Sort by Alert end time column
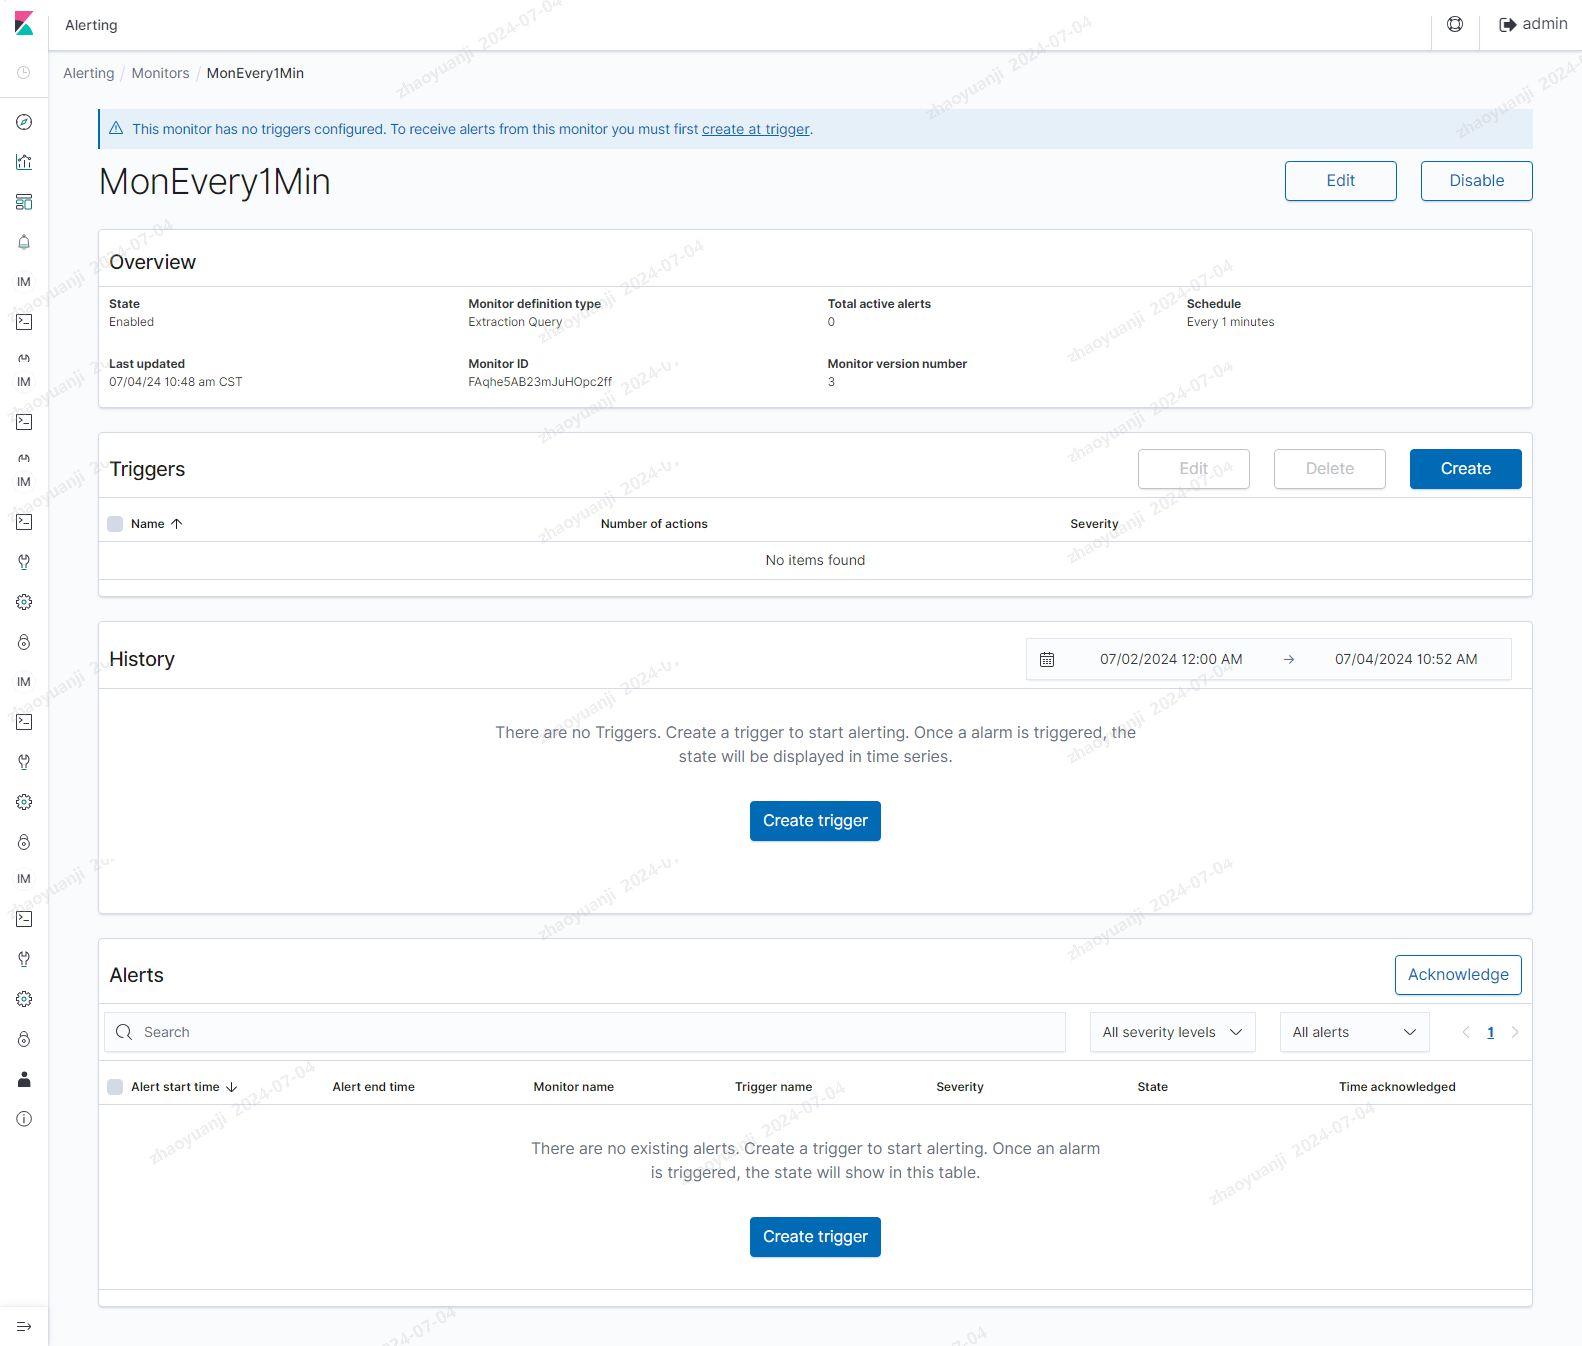This screenshot has height=1346, width=1582. tap(373, 1087)
